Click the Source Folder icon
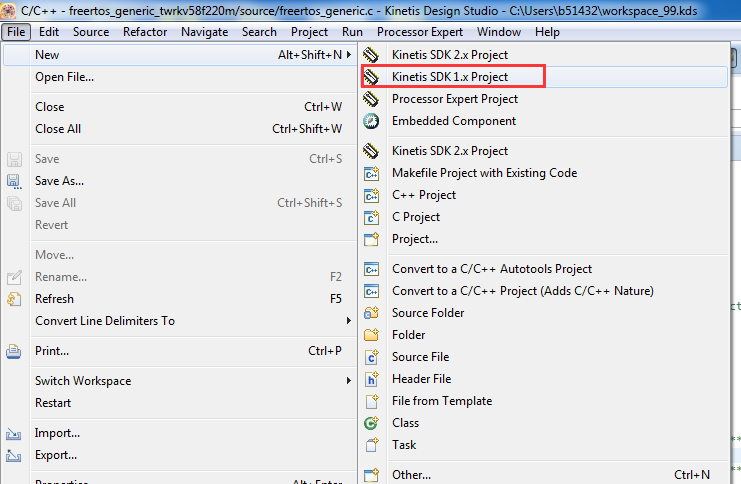Image resolution: width=741 pixels, height=484 pixels. click(371, 313)
